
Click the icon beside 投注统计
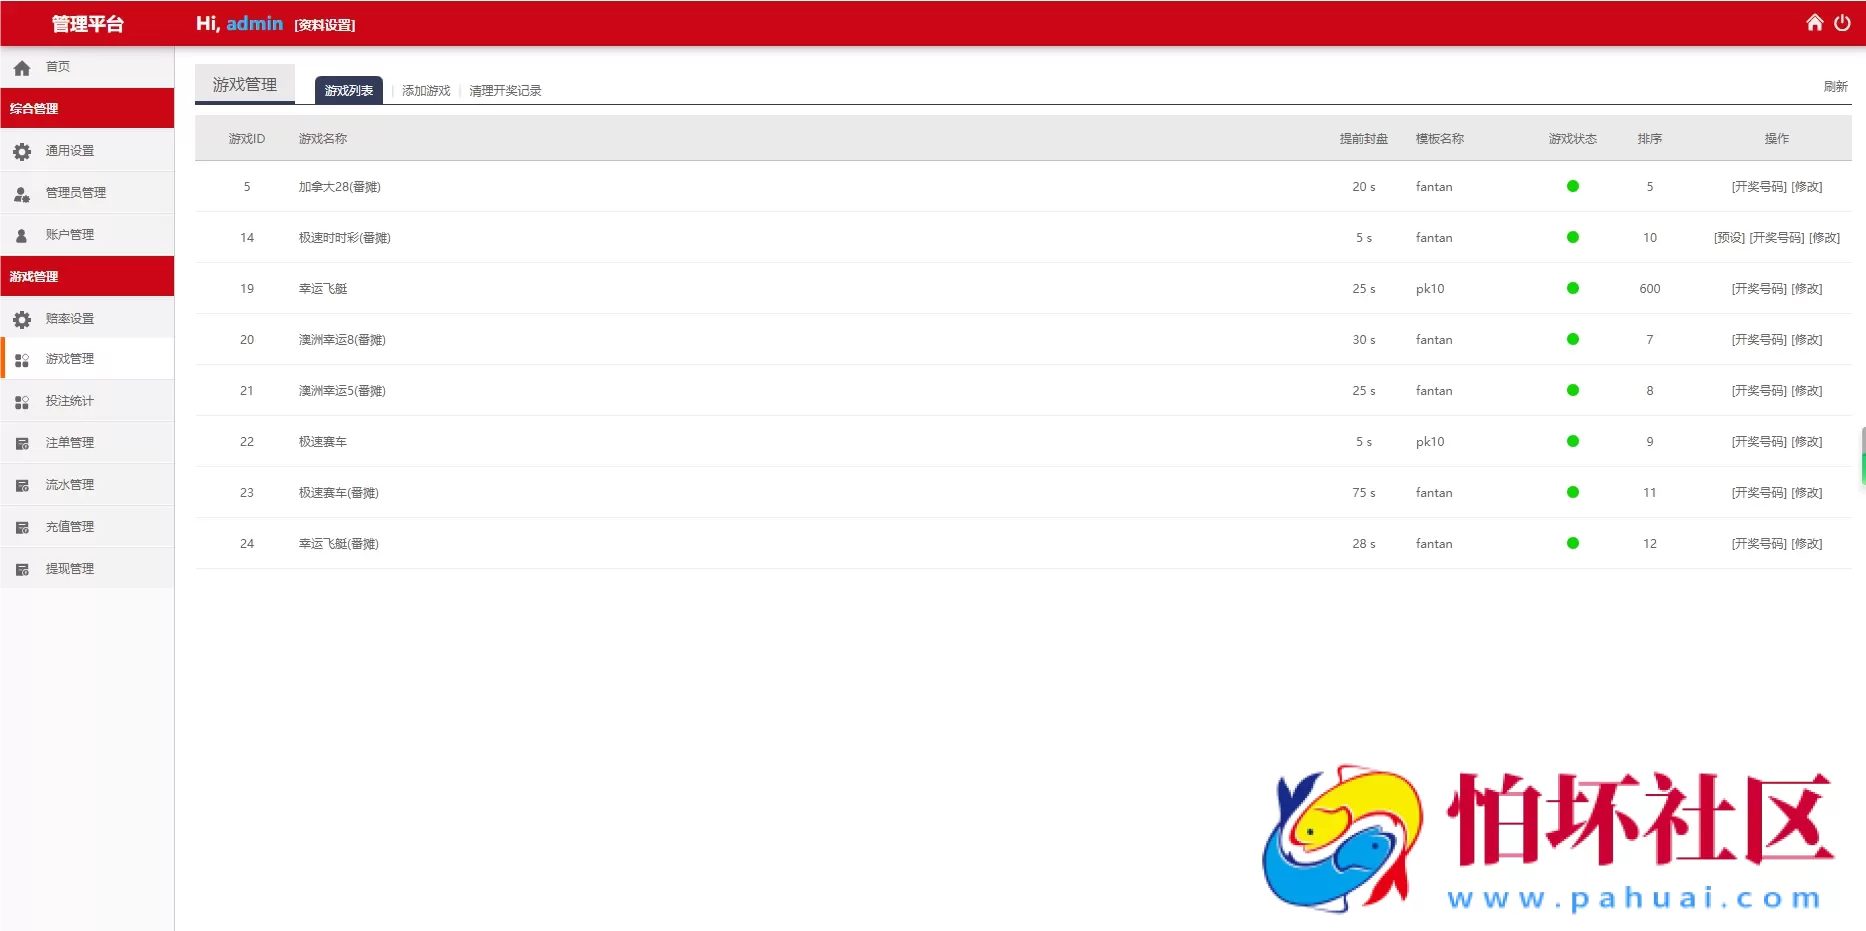[x=22, y=401]
